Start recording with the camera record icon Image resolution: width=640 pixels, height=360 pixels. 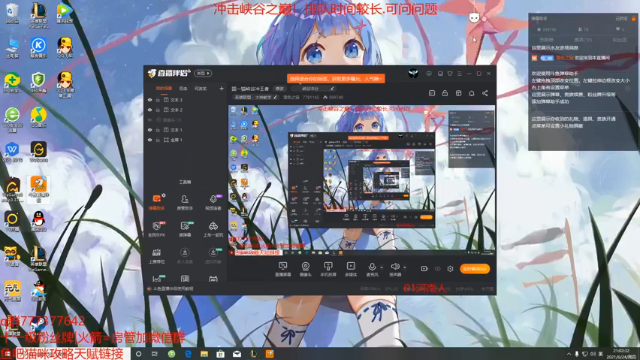click(424, 269)
